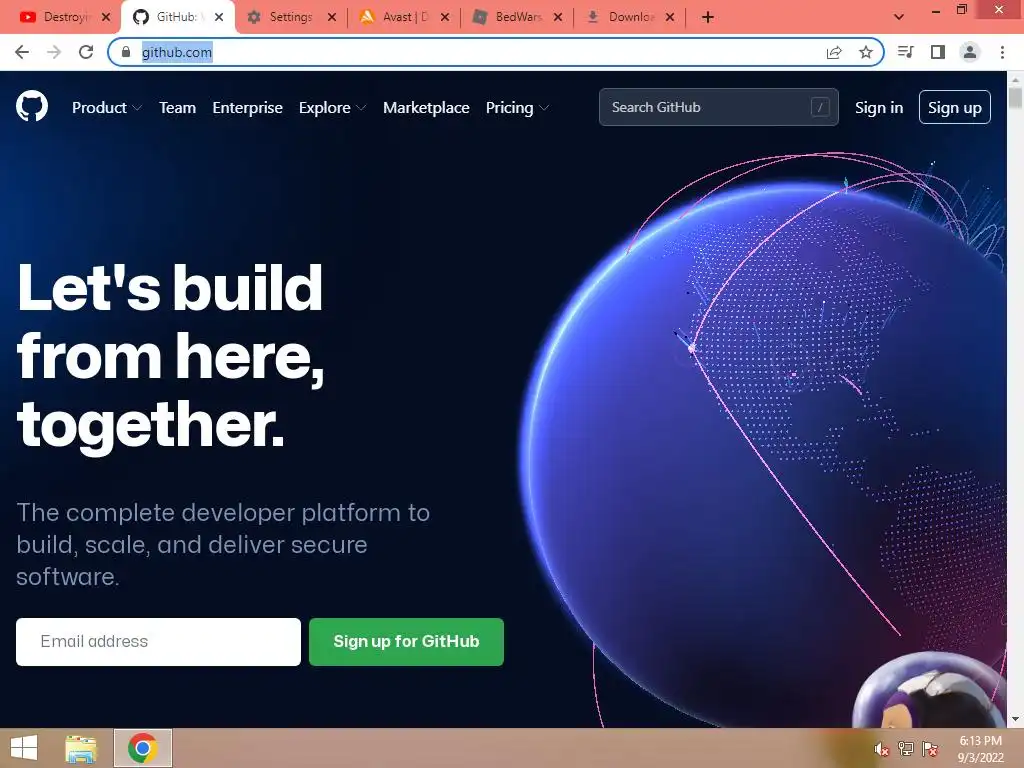Image resolution: width=1024 pixels, height=768 pixels.
Task: Click the Sign up button in header
Action: [x=955, y=107]
